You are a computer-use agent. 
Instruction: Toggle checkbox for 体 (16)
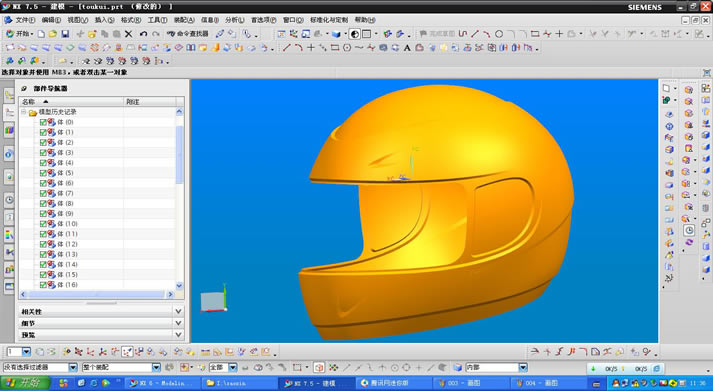coord(43,285)
